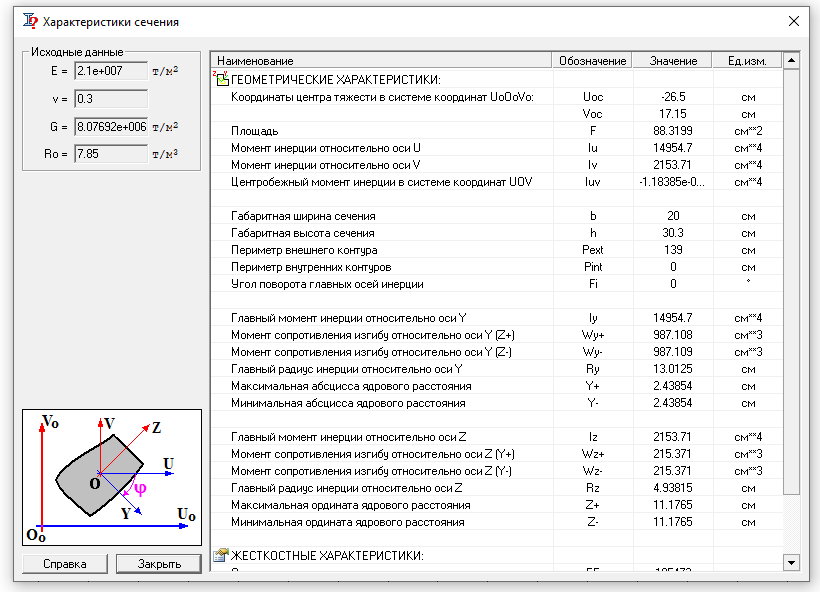This screenshot has width=820, height=592.
Task: Select Момент инерции относительно оси U row
Action: coord(497,148)
